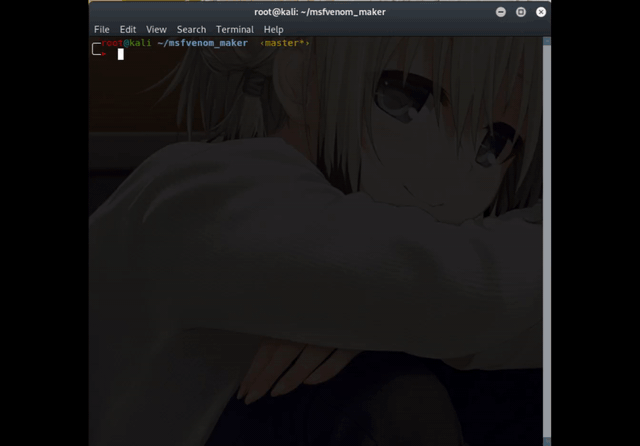The image size is (640, 446).
Task: Maximize the terminal window
Action: point(521,12)
